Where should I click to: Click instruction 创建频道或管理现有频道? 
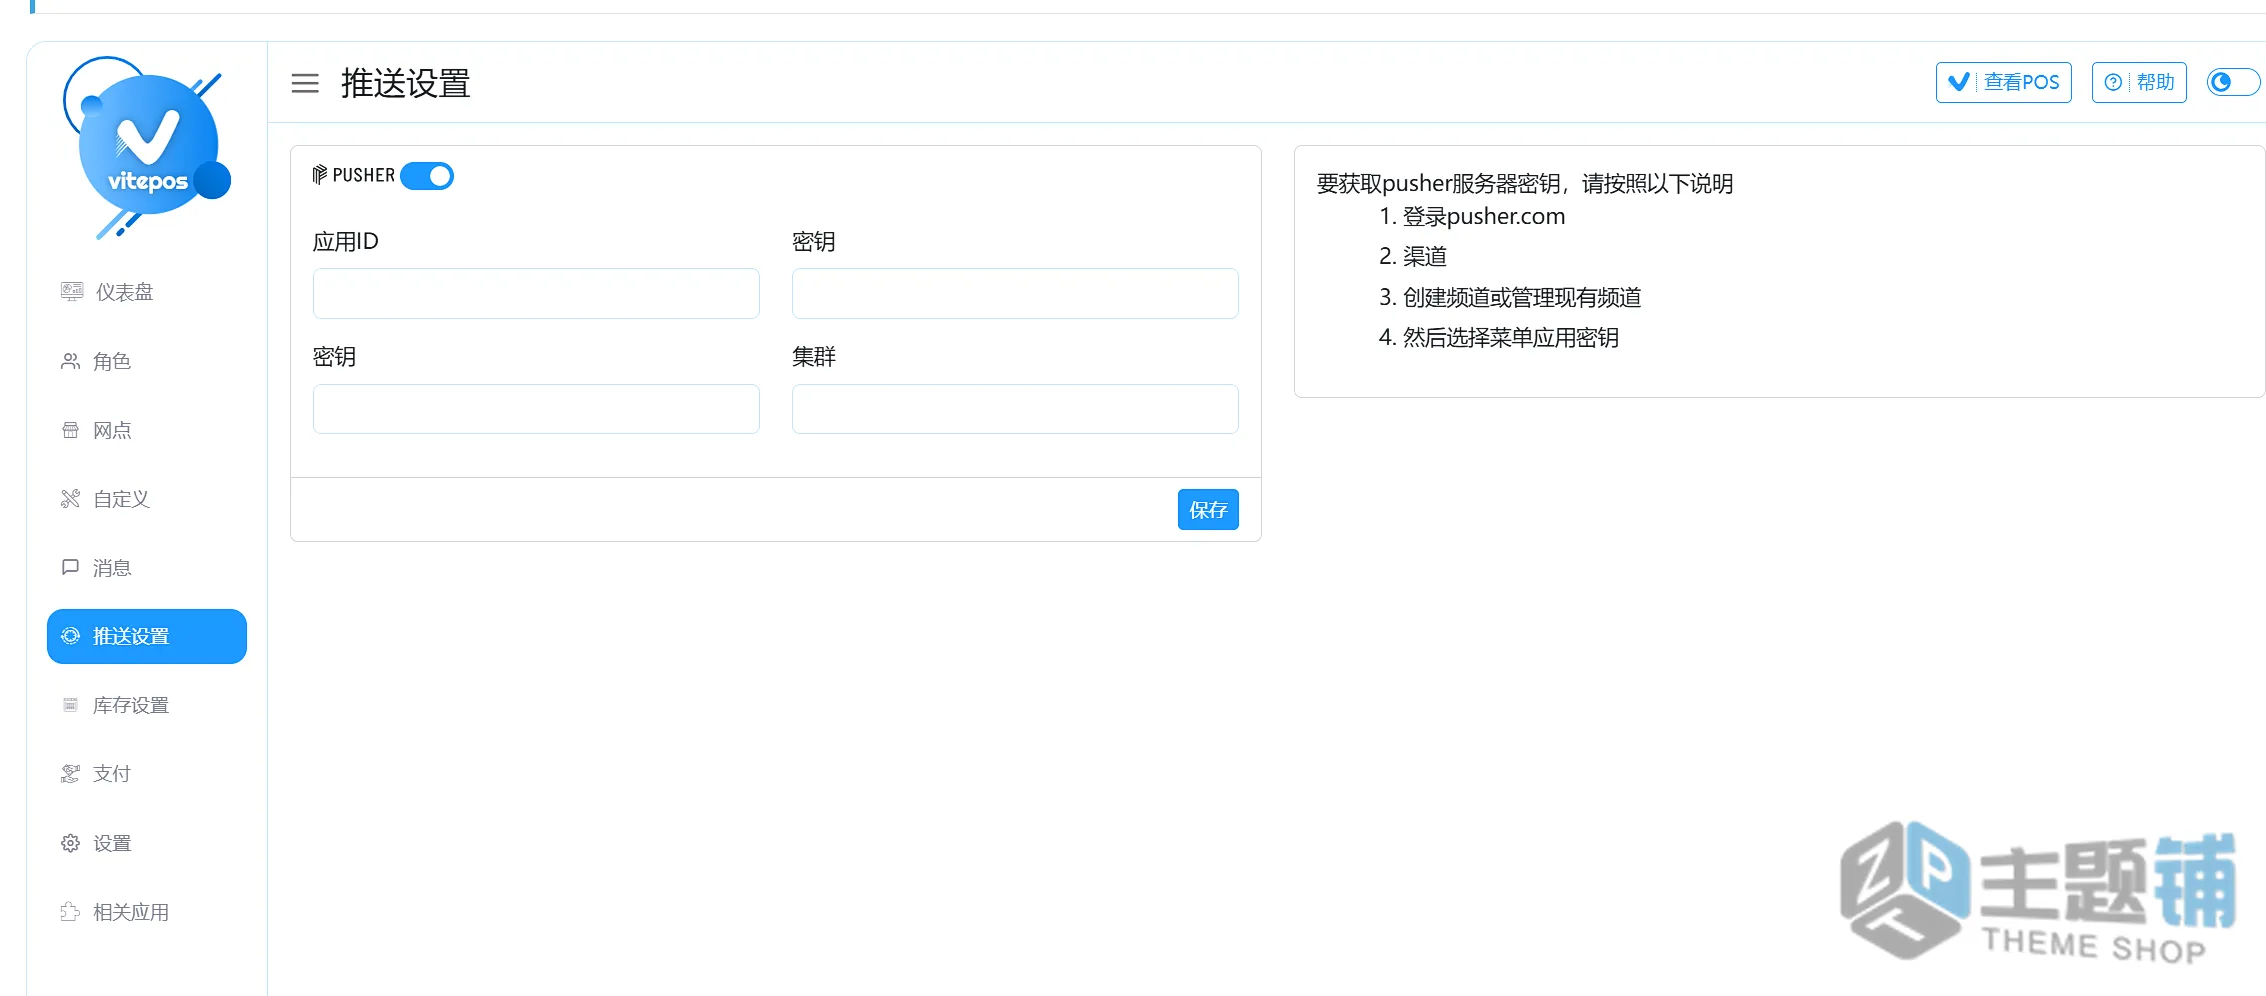pos(1522,297)
